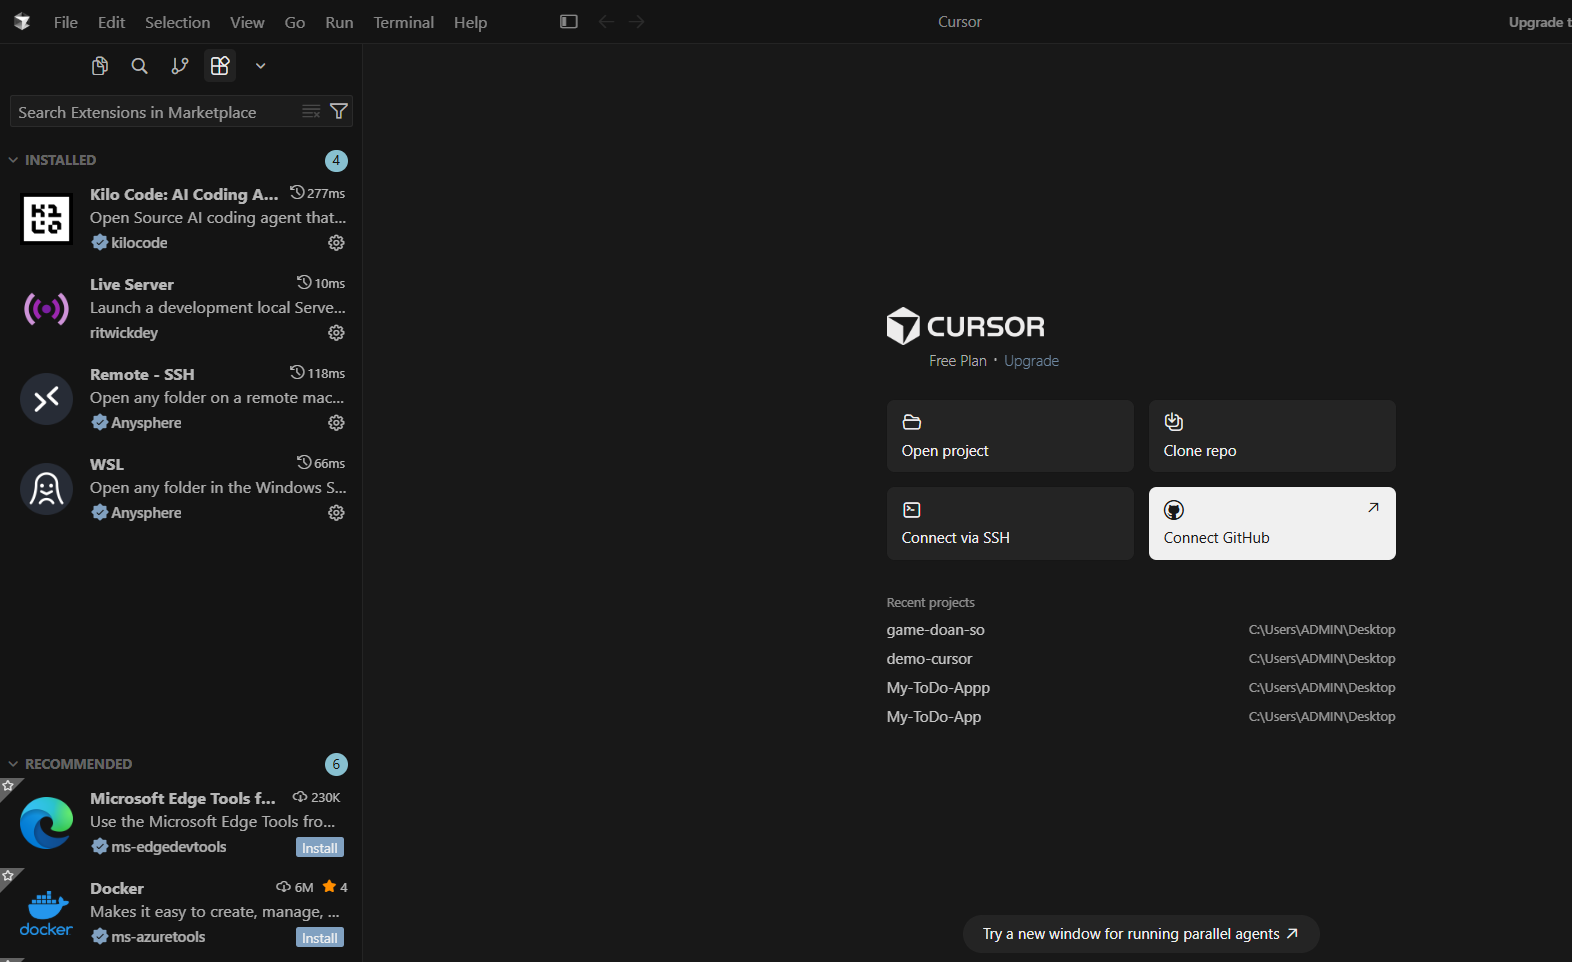Click the GitHub icon in Connect GitHub
The width and height of the screenshot is (1572, 962).
click(1174, 510)
